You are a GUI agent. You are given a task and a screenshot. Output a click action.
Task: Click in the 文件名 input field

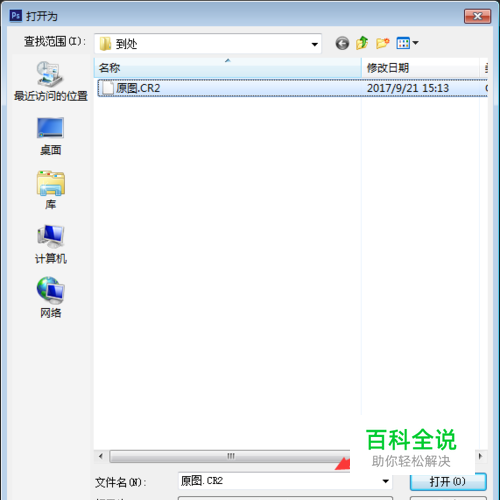(x=279, y=481)
